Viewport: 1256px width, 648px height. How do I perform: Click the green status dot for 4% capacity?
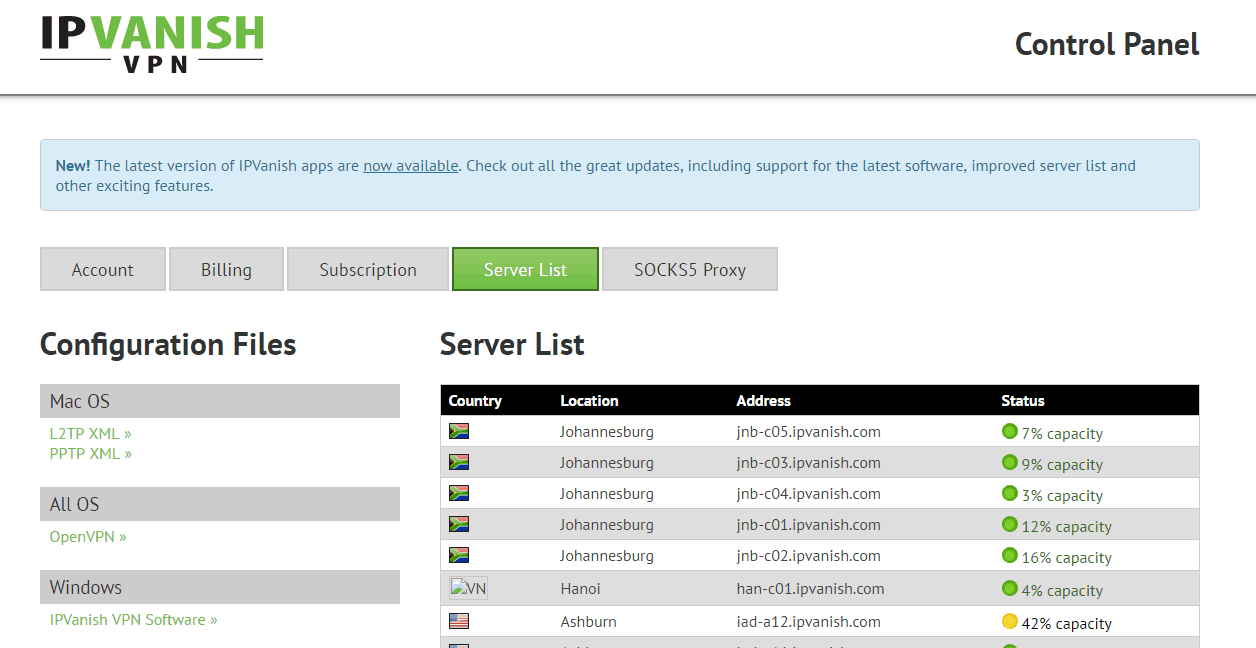click(1010, 589)
